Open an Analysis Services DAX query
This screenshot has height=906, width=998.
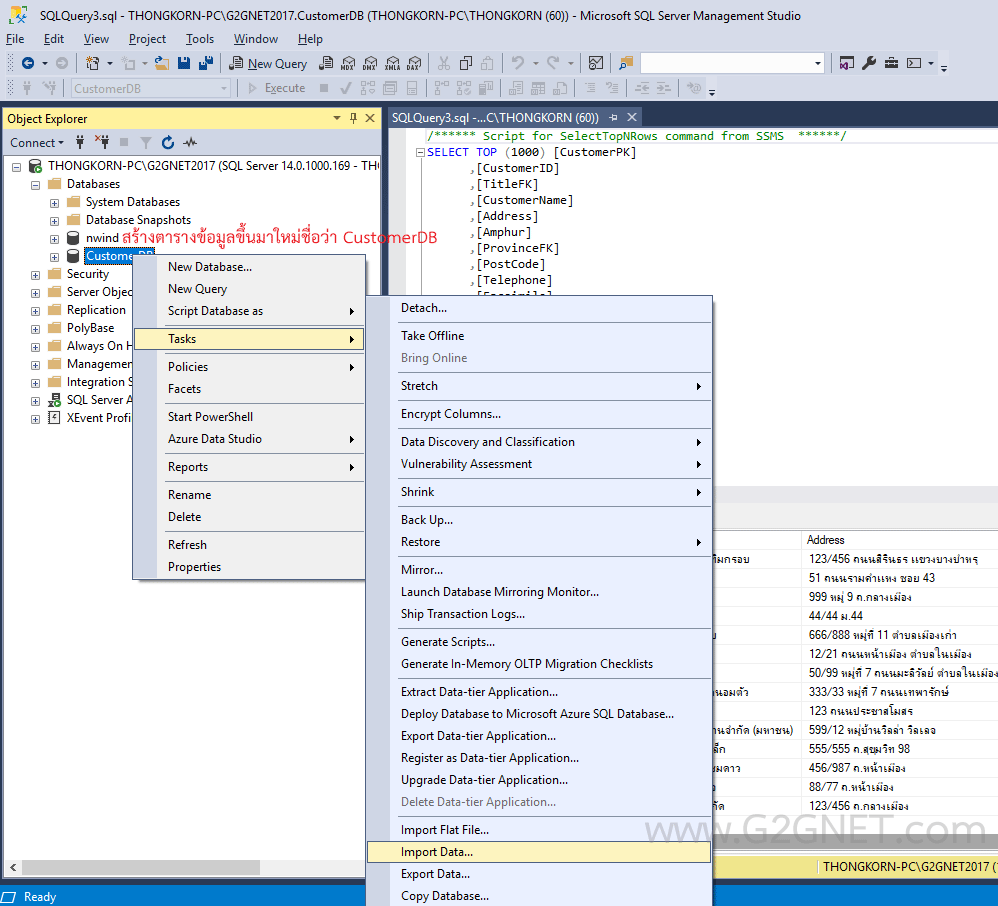coord(414,63)
